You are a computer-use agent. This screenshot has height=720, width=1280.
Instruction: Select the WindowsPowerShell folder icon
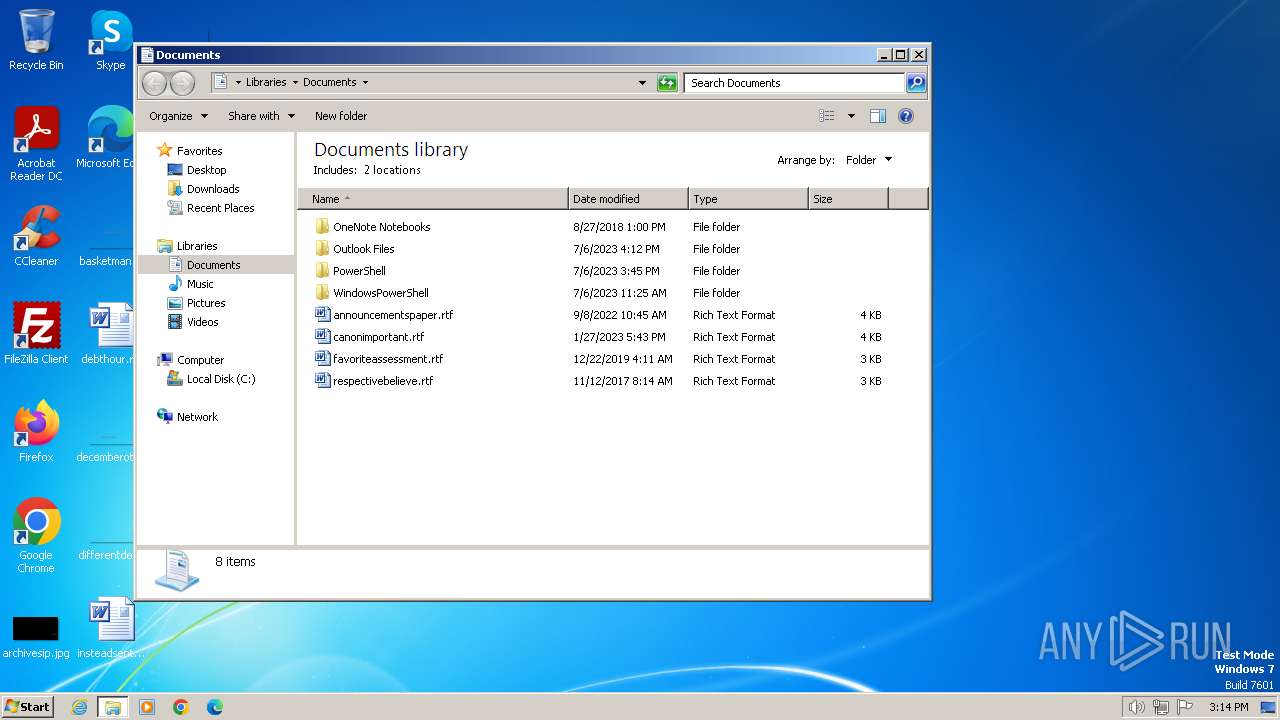pyautogui.click(x=322, y=293)
